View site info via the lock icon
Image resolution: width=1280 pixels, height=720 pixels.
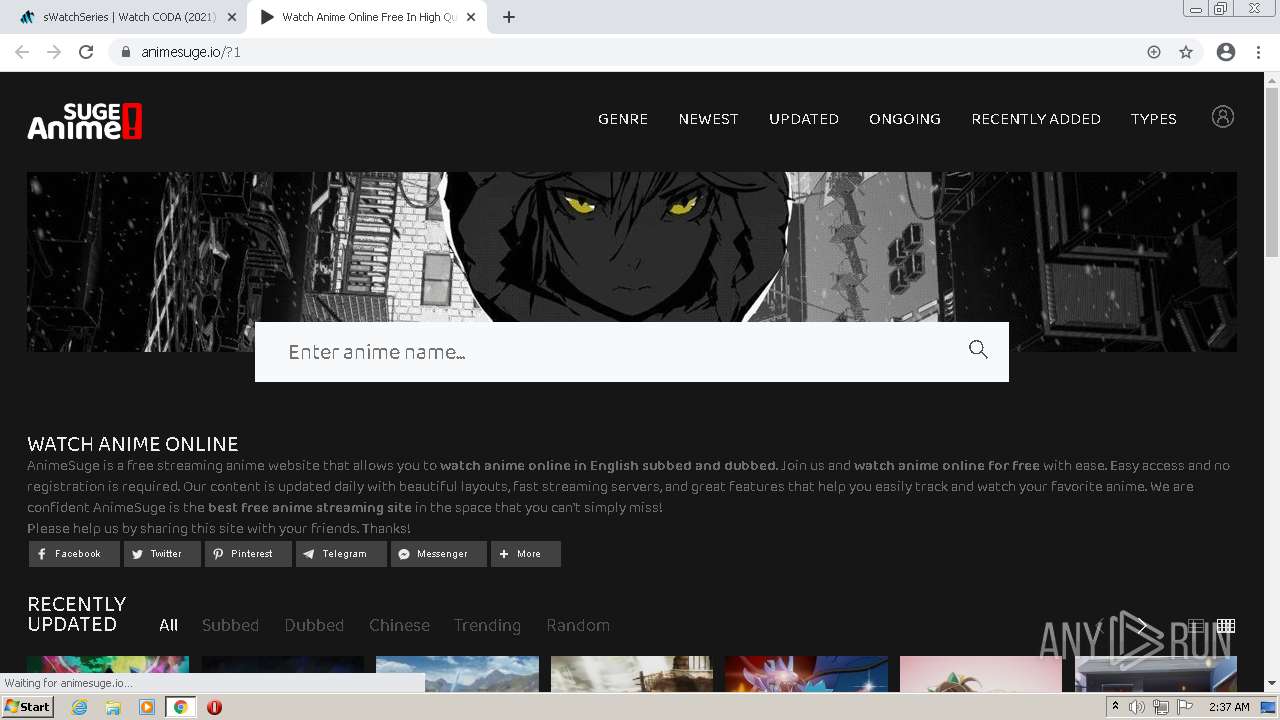click(x=126, y=52)
